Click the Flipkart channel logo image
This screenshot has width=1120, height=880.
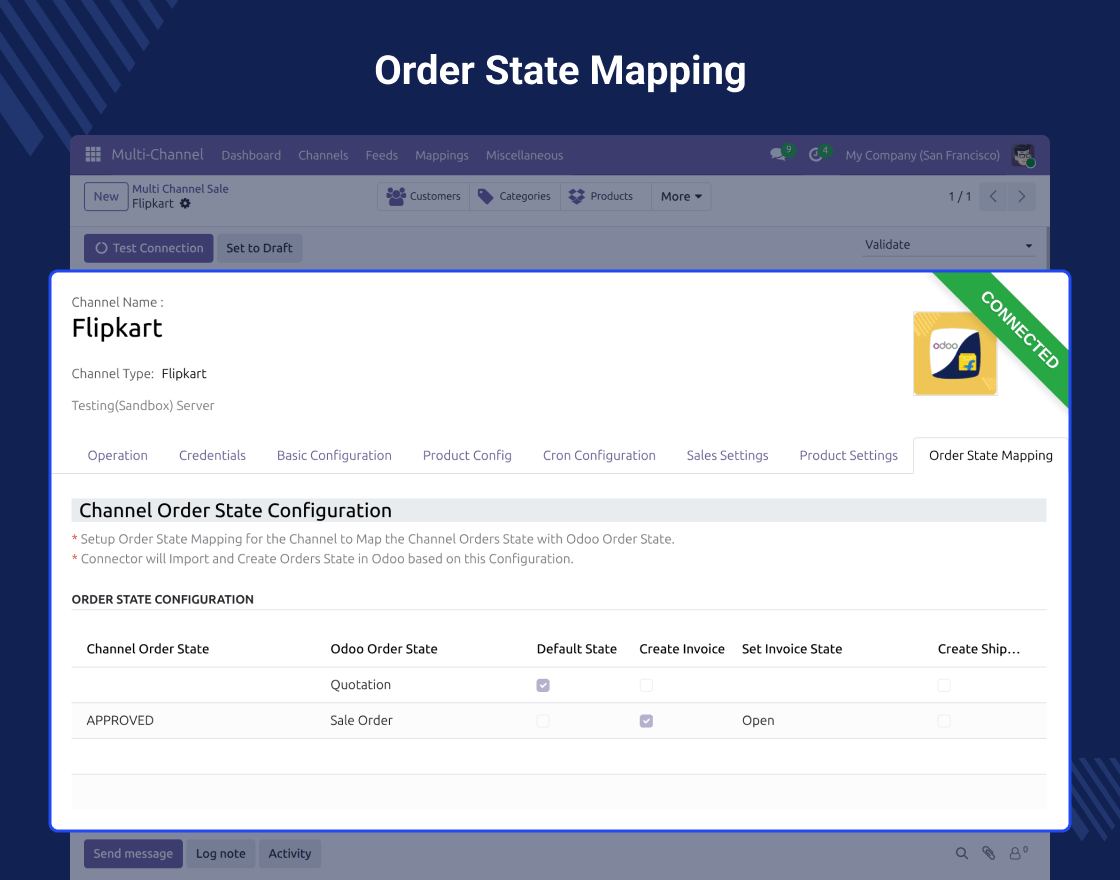(955, 353)
